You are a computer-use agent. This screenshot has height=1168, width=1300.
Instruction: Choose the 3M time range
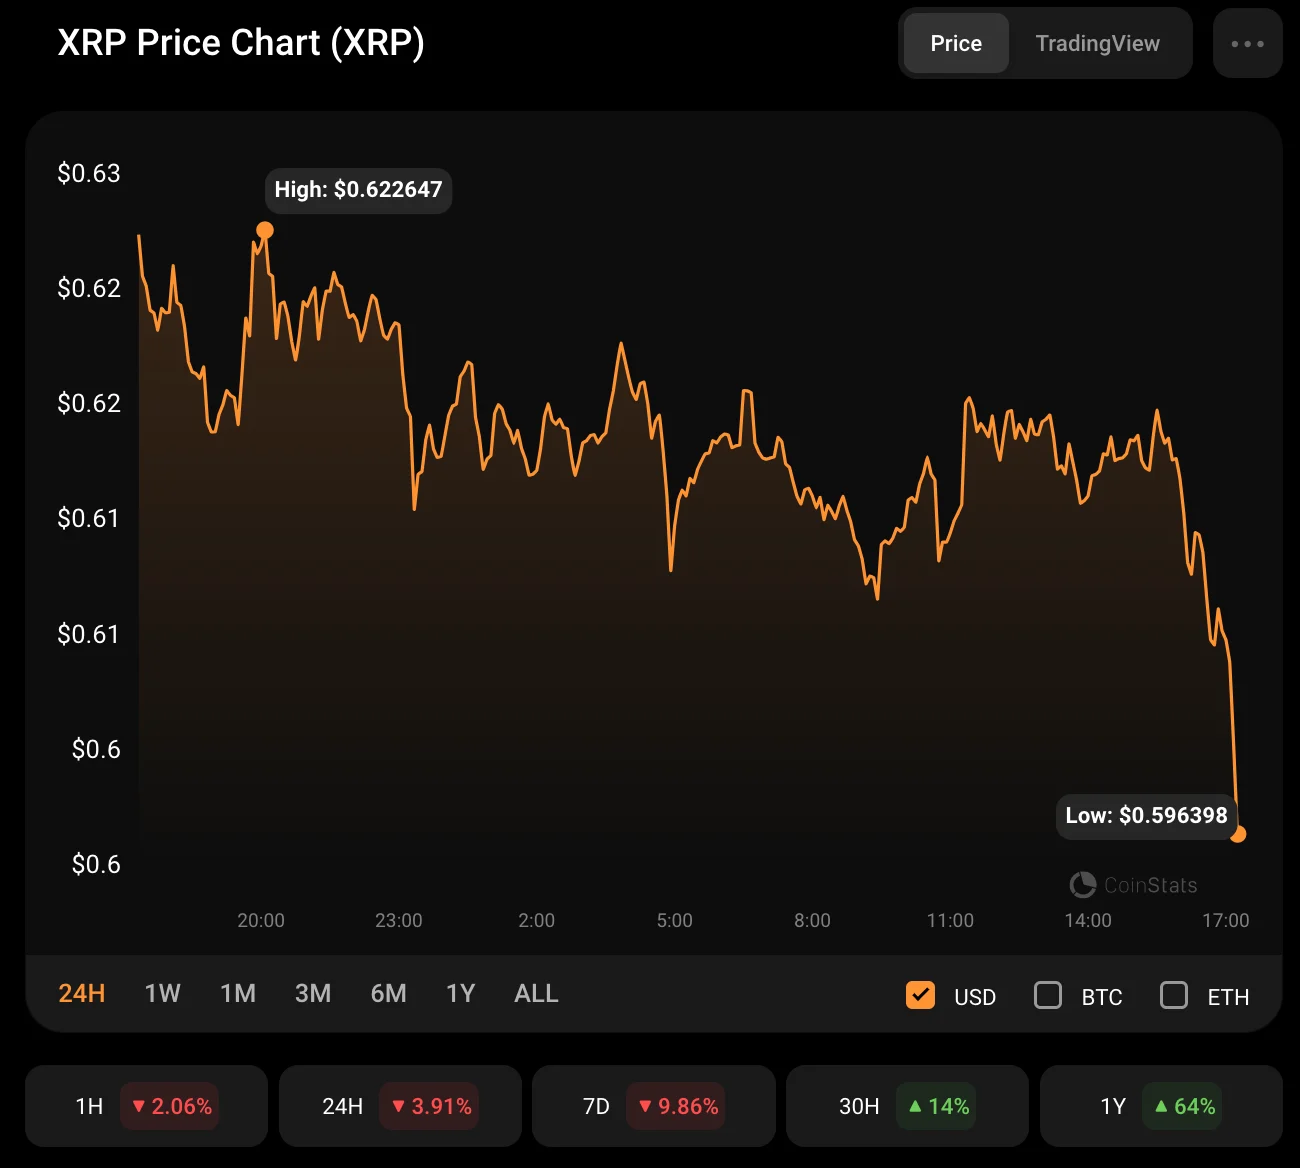[313, 993]
